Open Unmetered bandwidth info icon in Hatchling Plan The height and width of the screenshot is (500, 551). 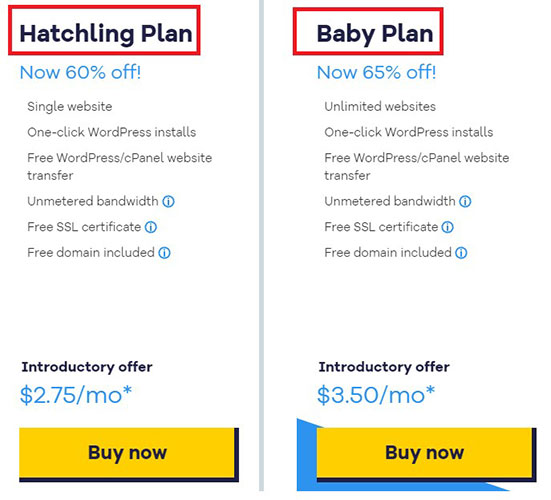[168, 202]
